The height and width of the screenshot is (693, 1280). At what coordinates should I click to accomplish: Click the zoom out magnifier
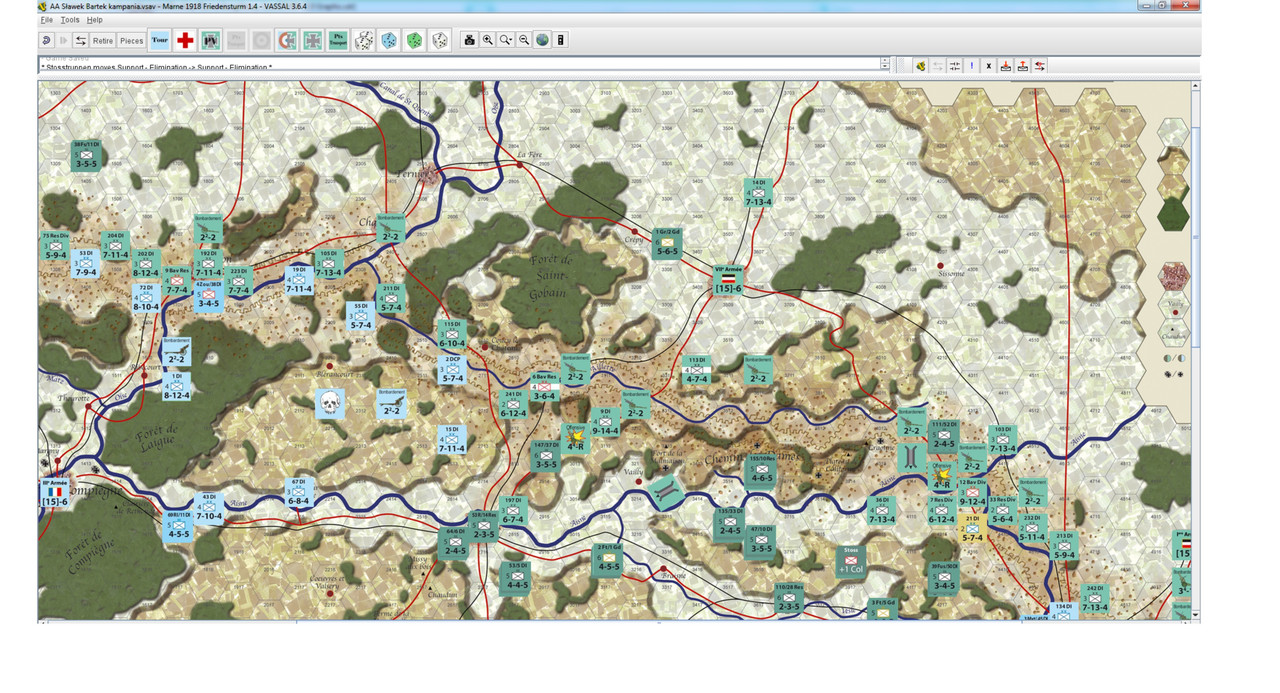coord(524,40)
